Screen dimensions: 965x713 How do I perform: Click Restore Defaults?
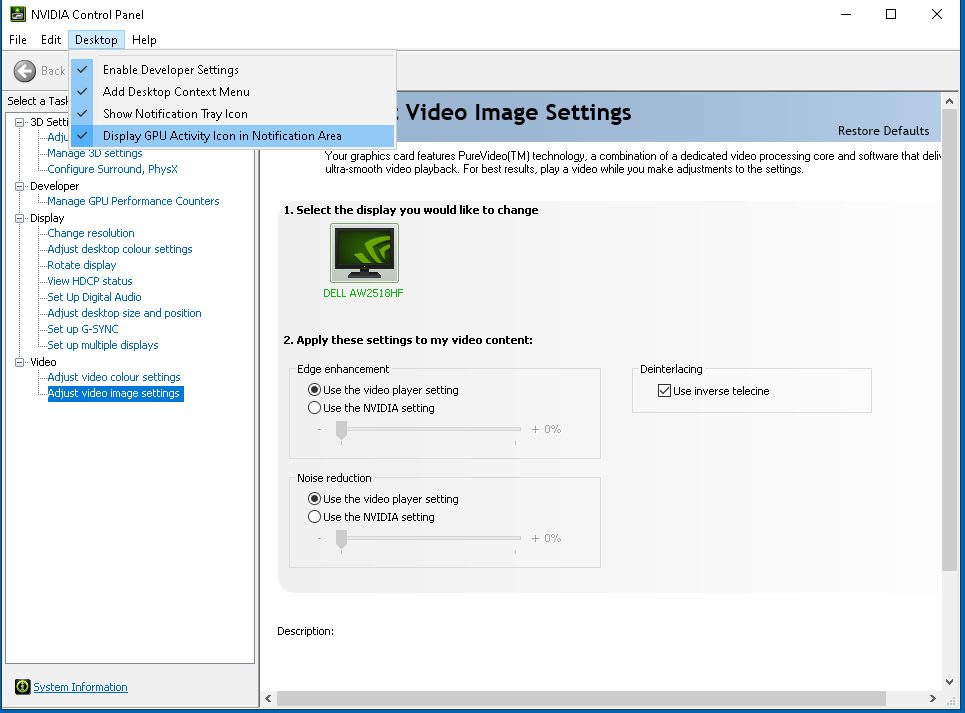(883, 130)
